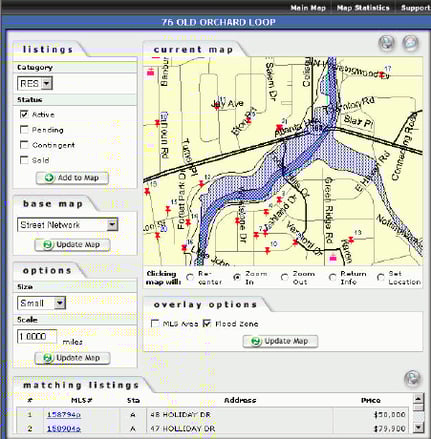The image size is (431, 439).
Task: Click the MLS# column header
Action: click(82, 400)
